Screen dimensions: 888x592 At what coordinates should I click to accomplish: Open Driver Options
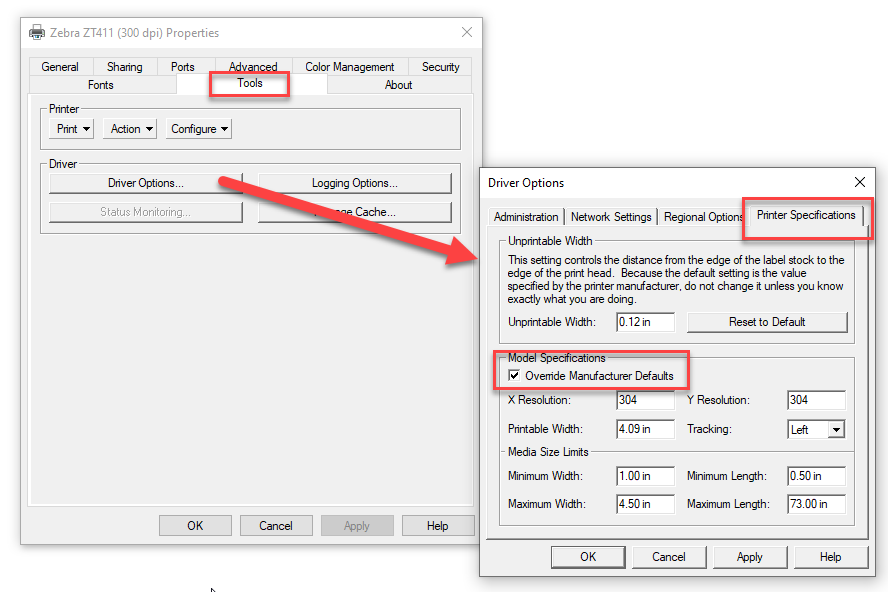146,183
